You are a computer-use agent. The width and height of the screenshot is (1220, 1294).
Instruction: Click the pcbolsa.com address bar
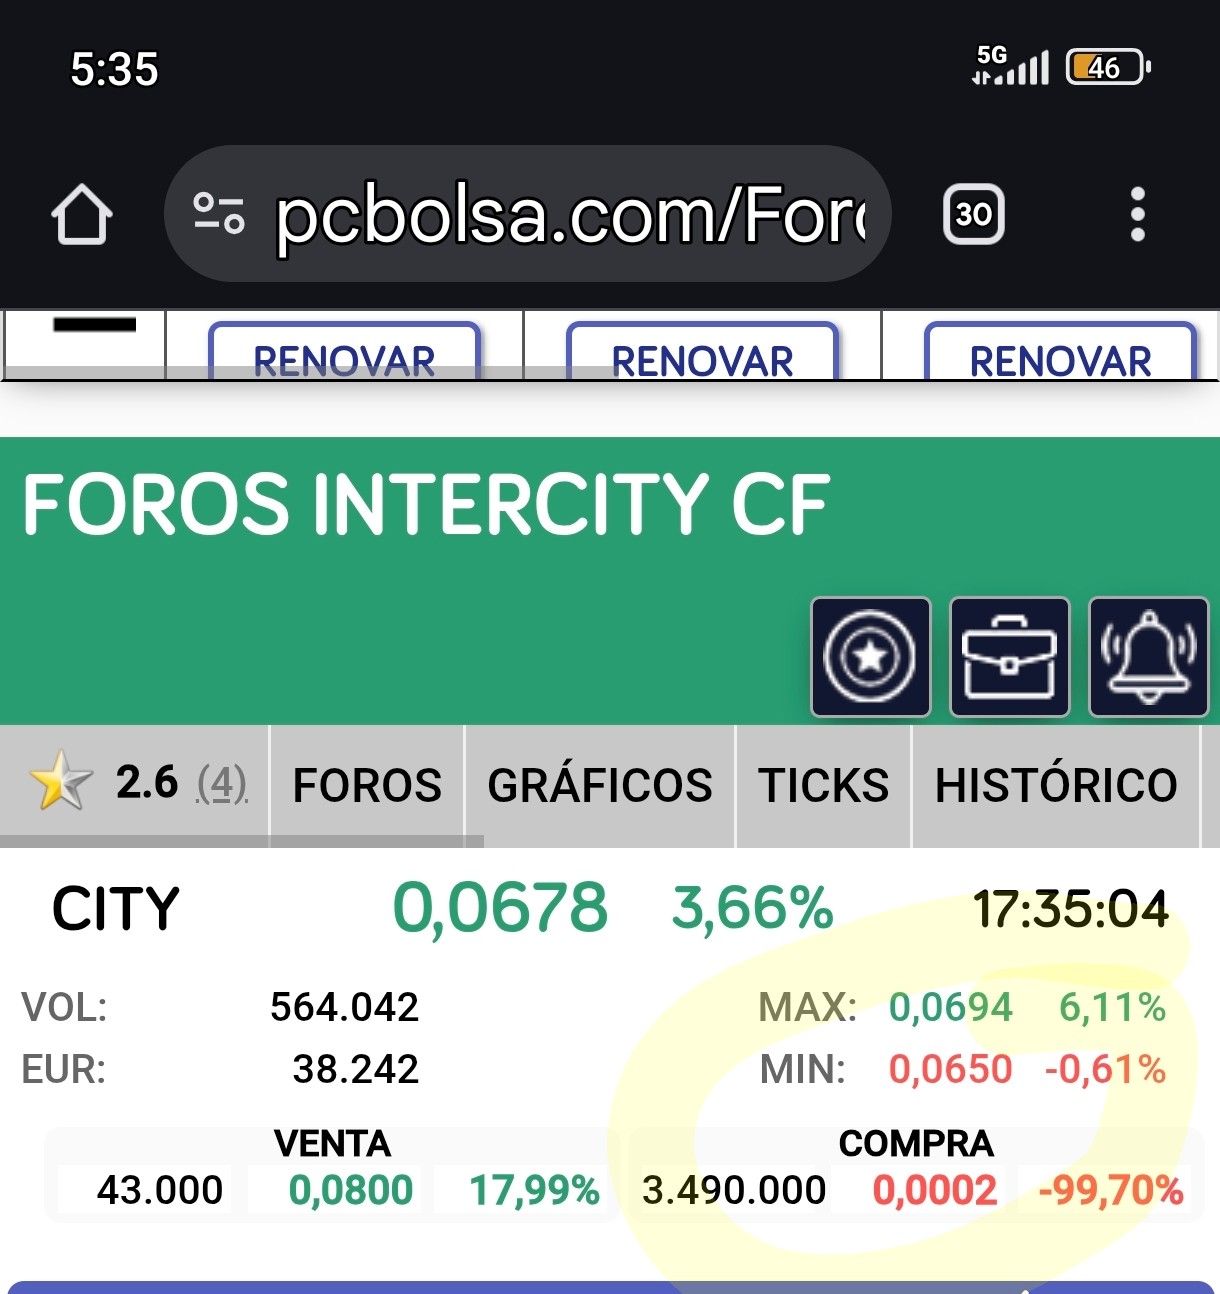coord(570,214)
